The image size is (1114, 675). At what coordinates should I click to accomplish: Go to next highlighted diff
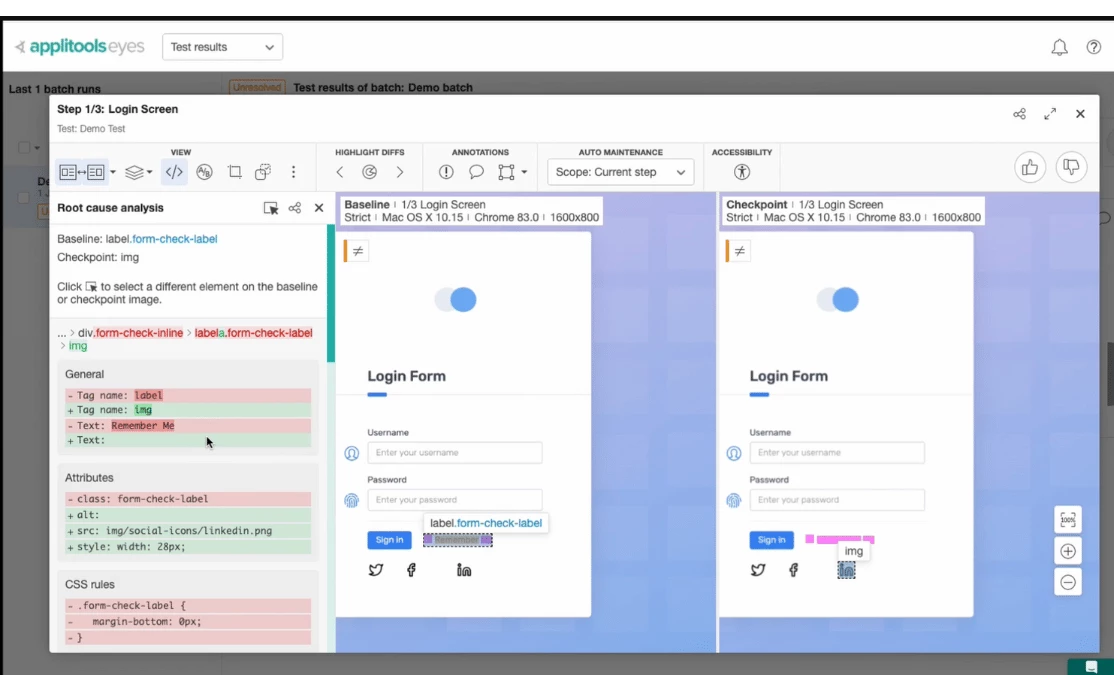pyautogui.click(x=400, y=172)
